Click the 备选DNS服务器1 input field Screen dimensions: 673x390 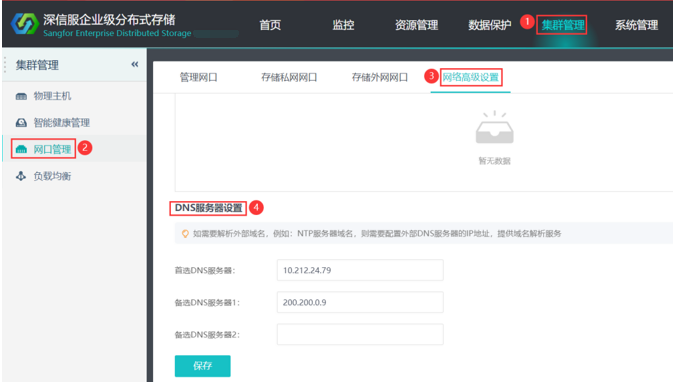360,302
